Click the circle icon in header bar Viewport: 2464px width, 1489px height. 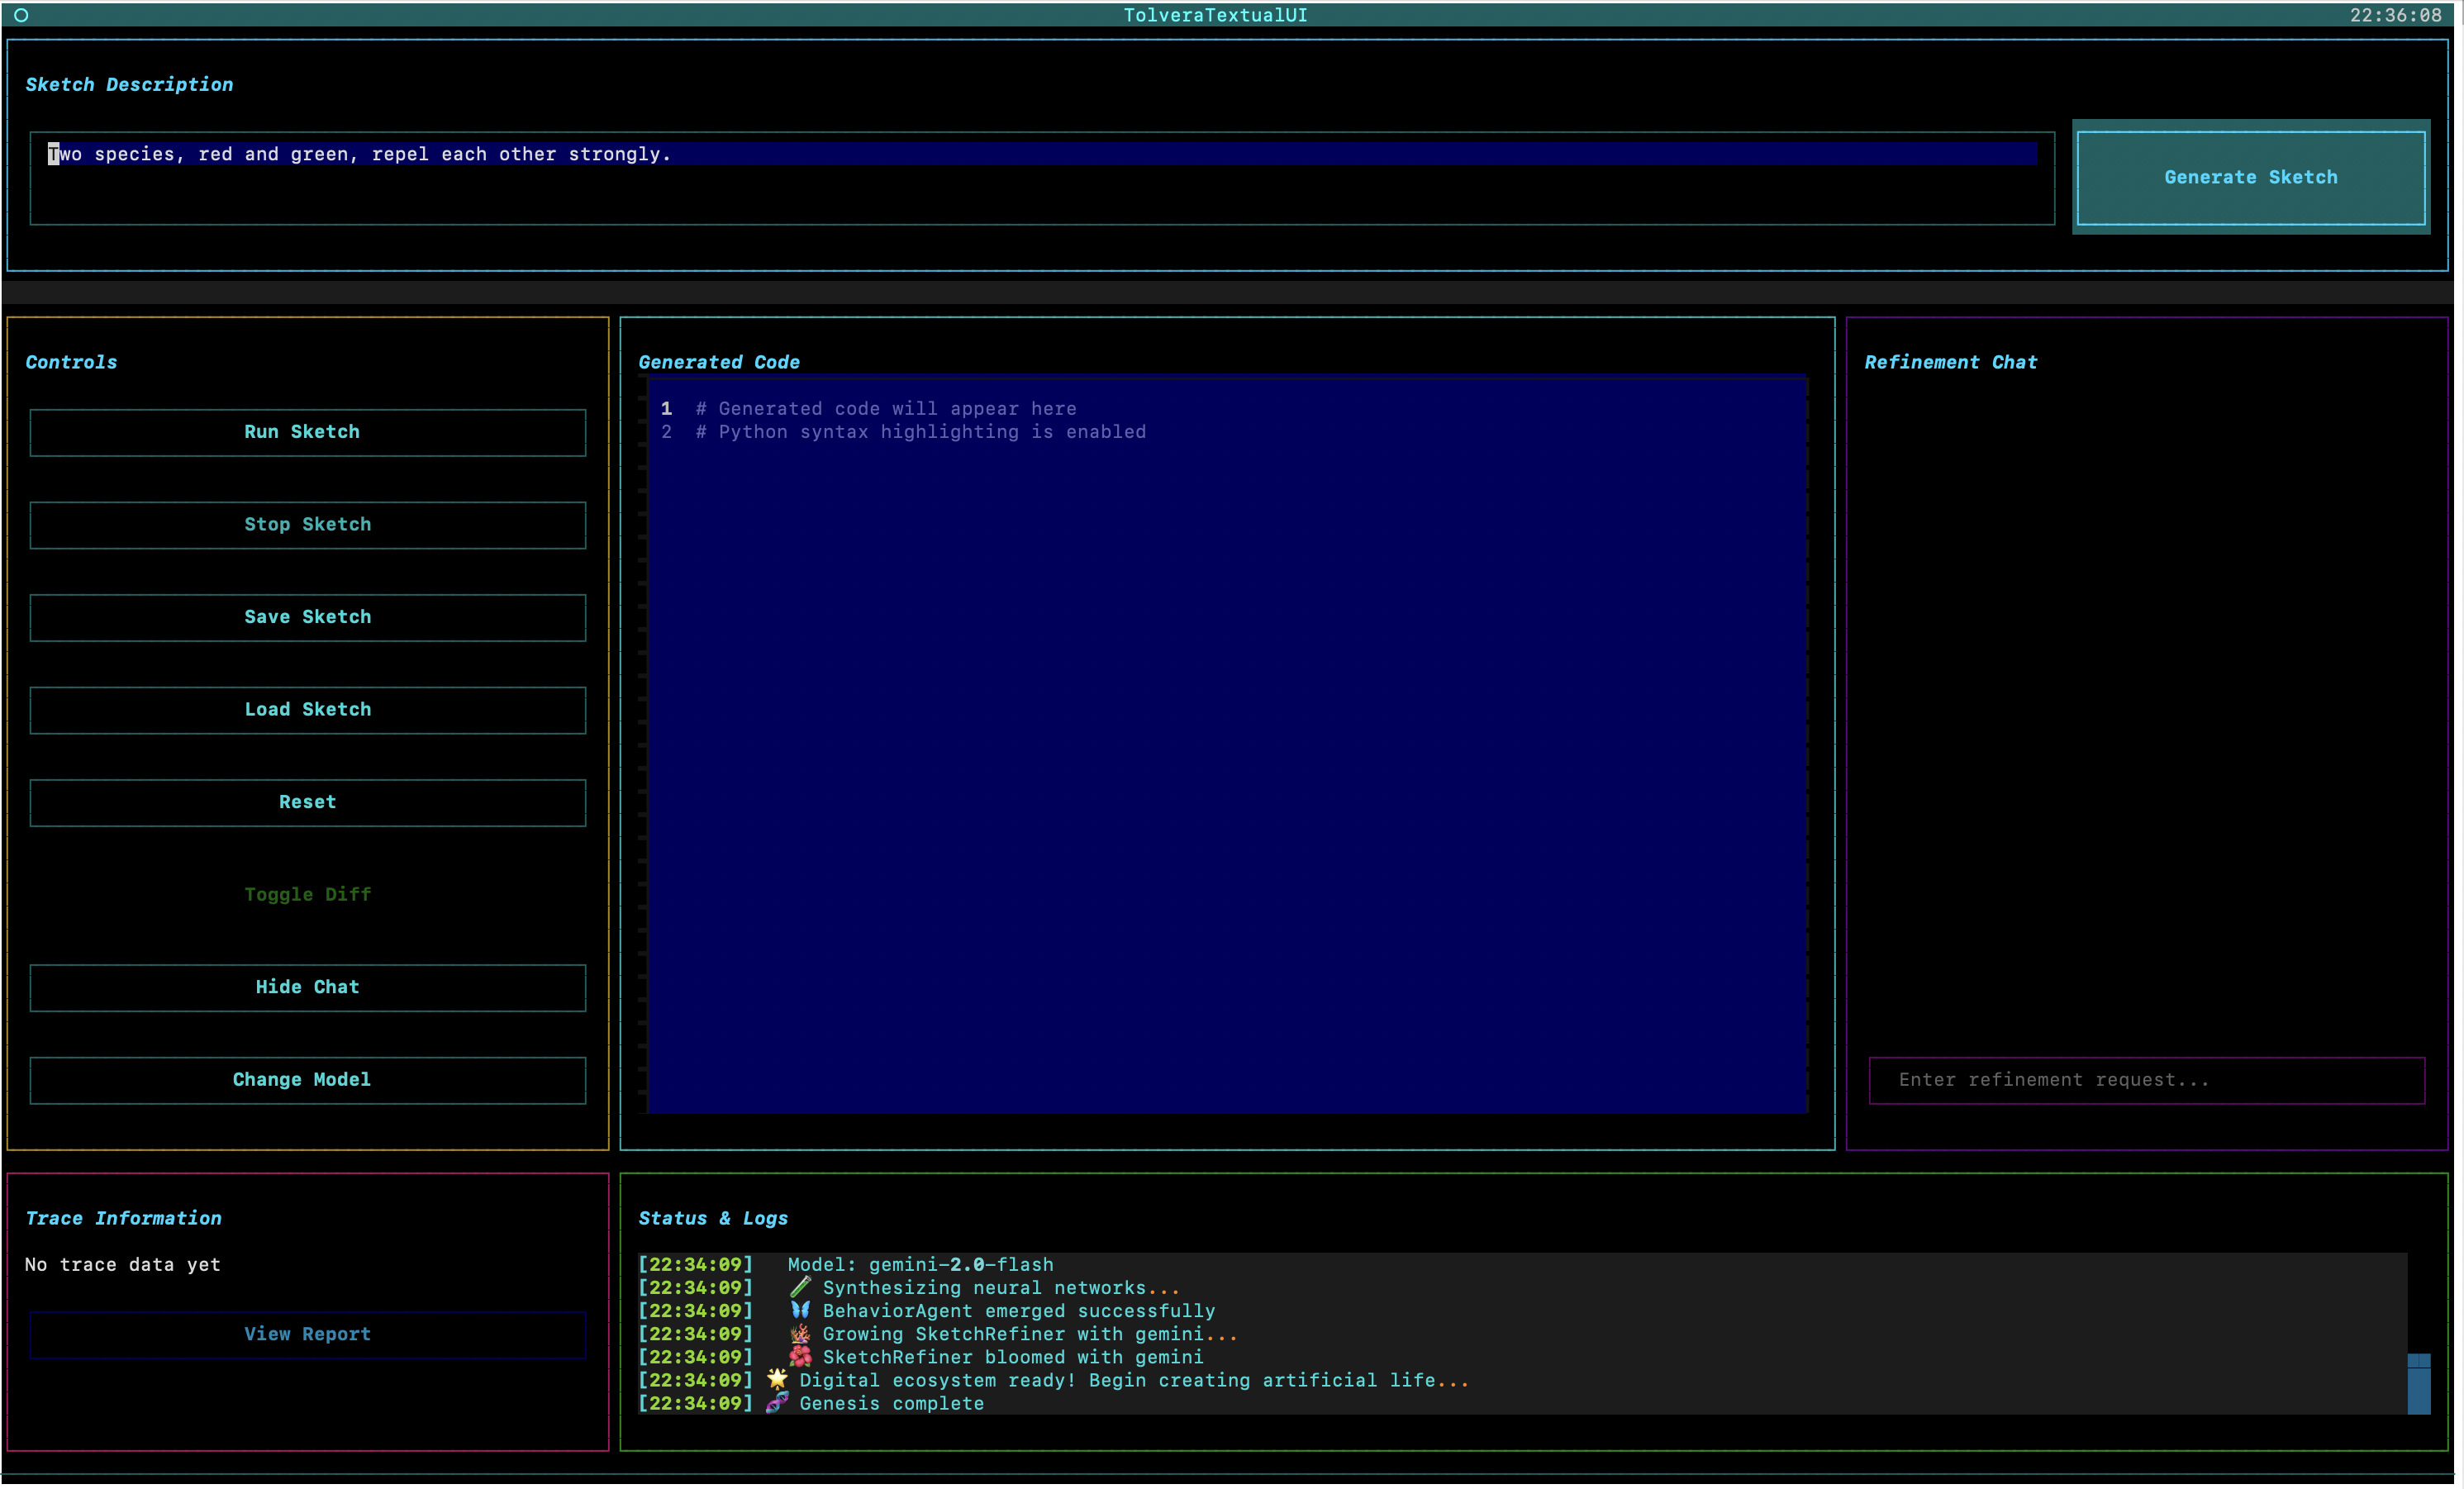pos(21,15)
